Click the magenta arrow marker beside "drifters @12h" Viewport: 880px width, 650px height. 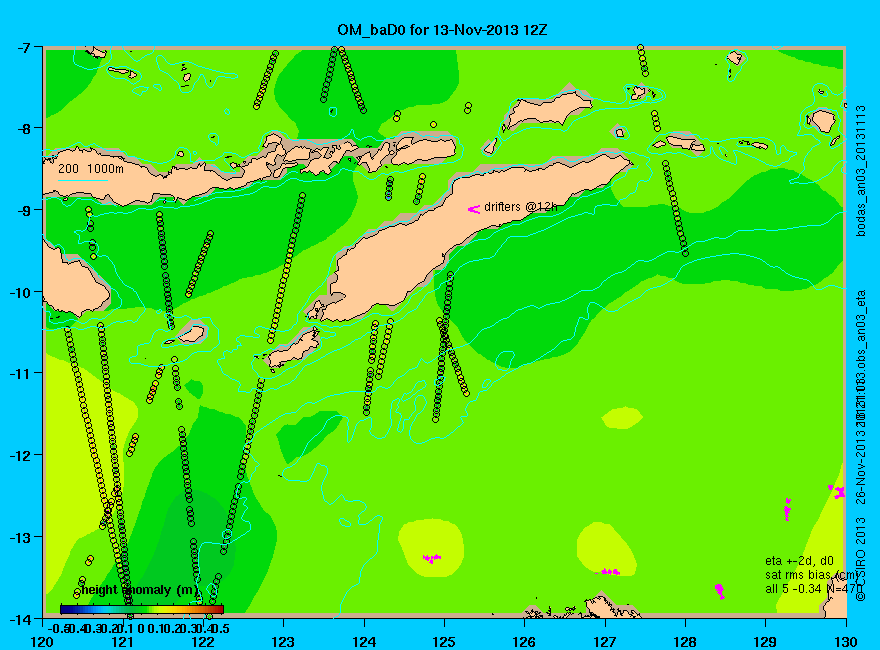474,209
